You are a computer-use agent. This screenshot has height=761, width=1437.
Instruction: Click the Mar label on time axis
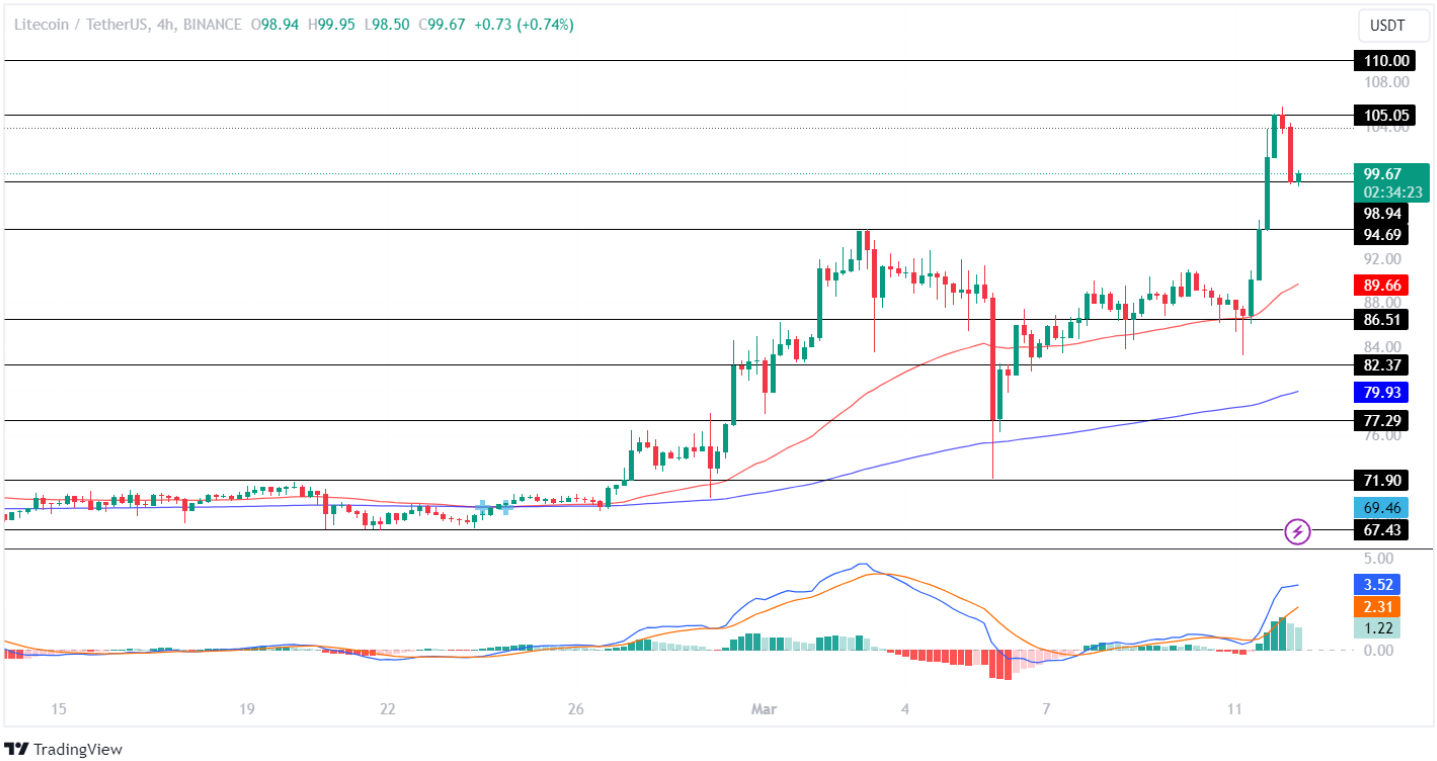pyautogui.click(x=763, y=709)
